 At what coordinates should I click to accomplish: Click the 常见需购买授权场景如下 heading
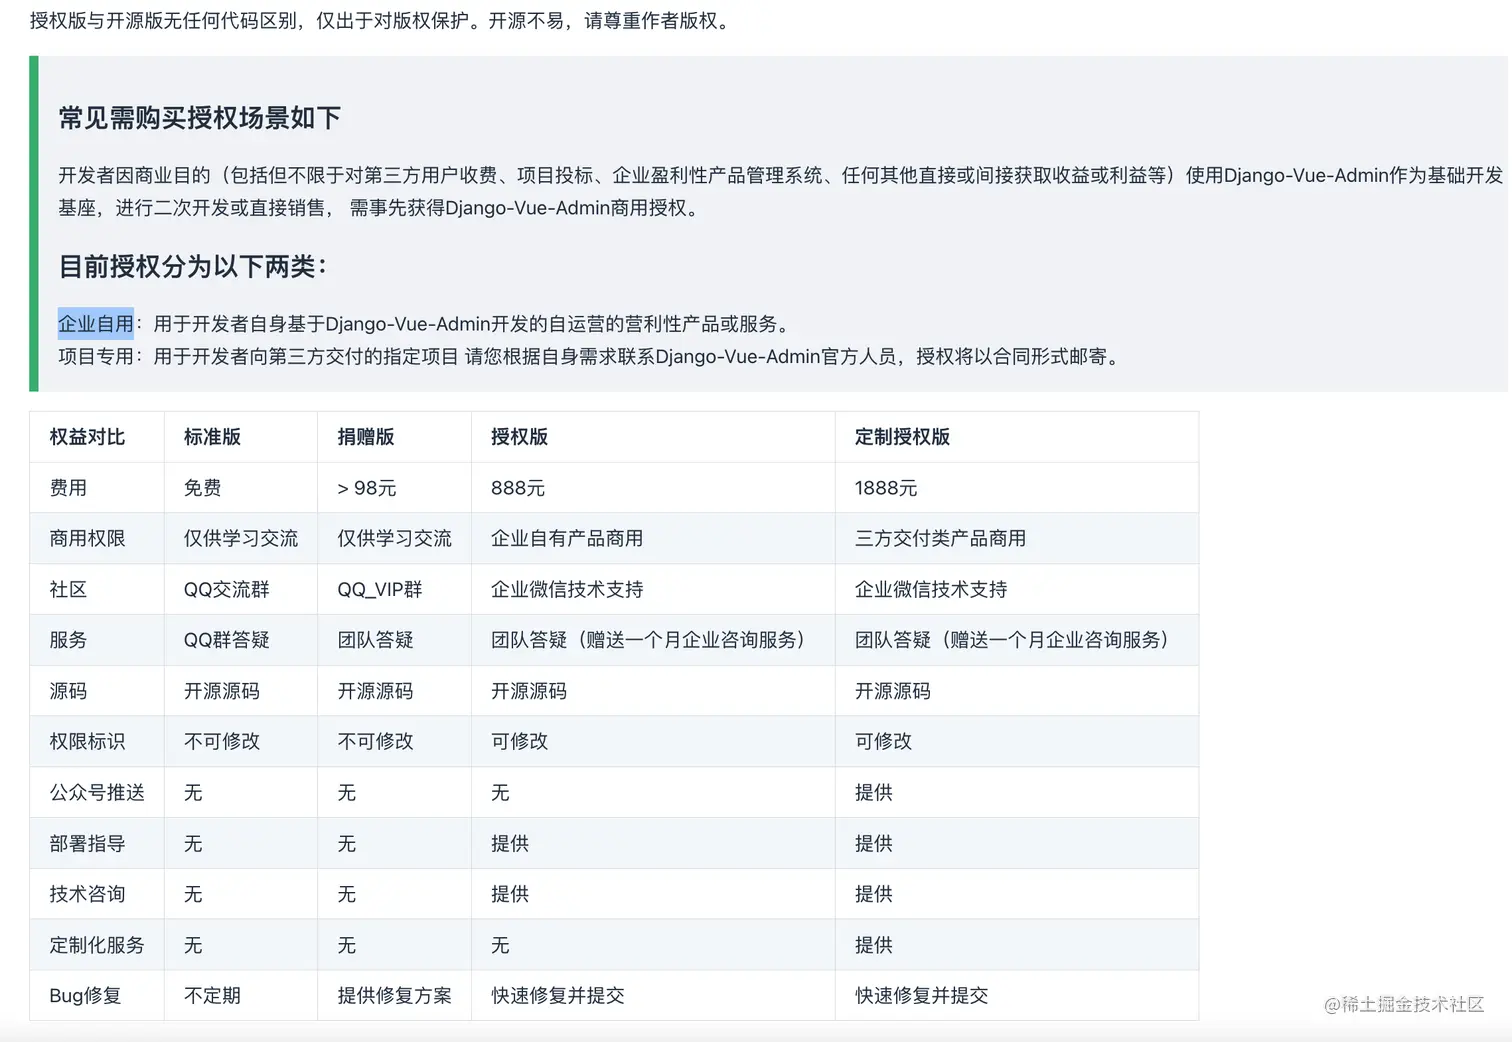coord(198,118)
